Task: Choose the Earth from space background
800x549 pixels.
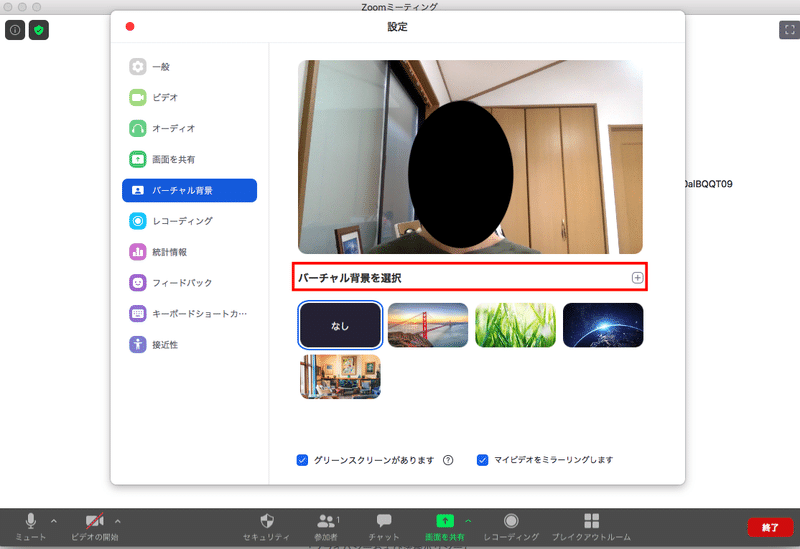Action: click(603, 325)
